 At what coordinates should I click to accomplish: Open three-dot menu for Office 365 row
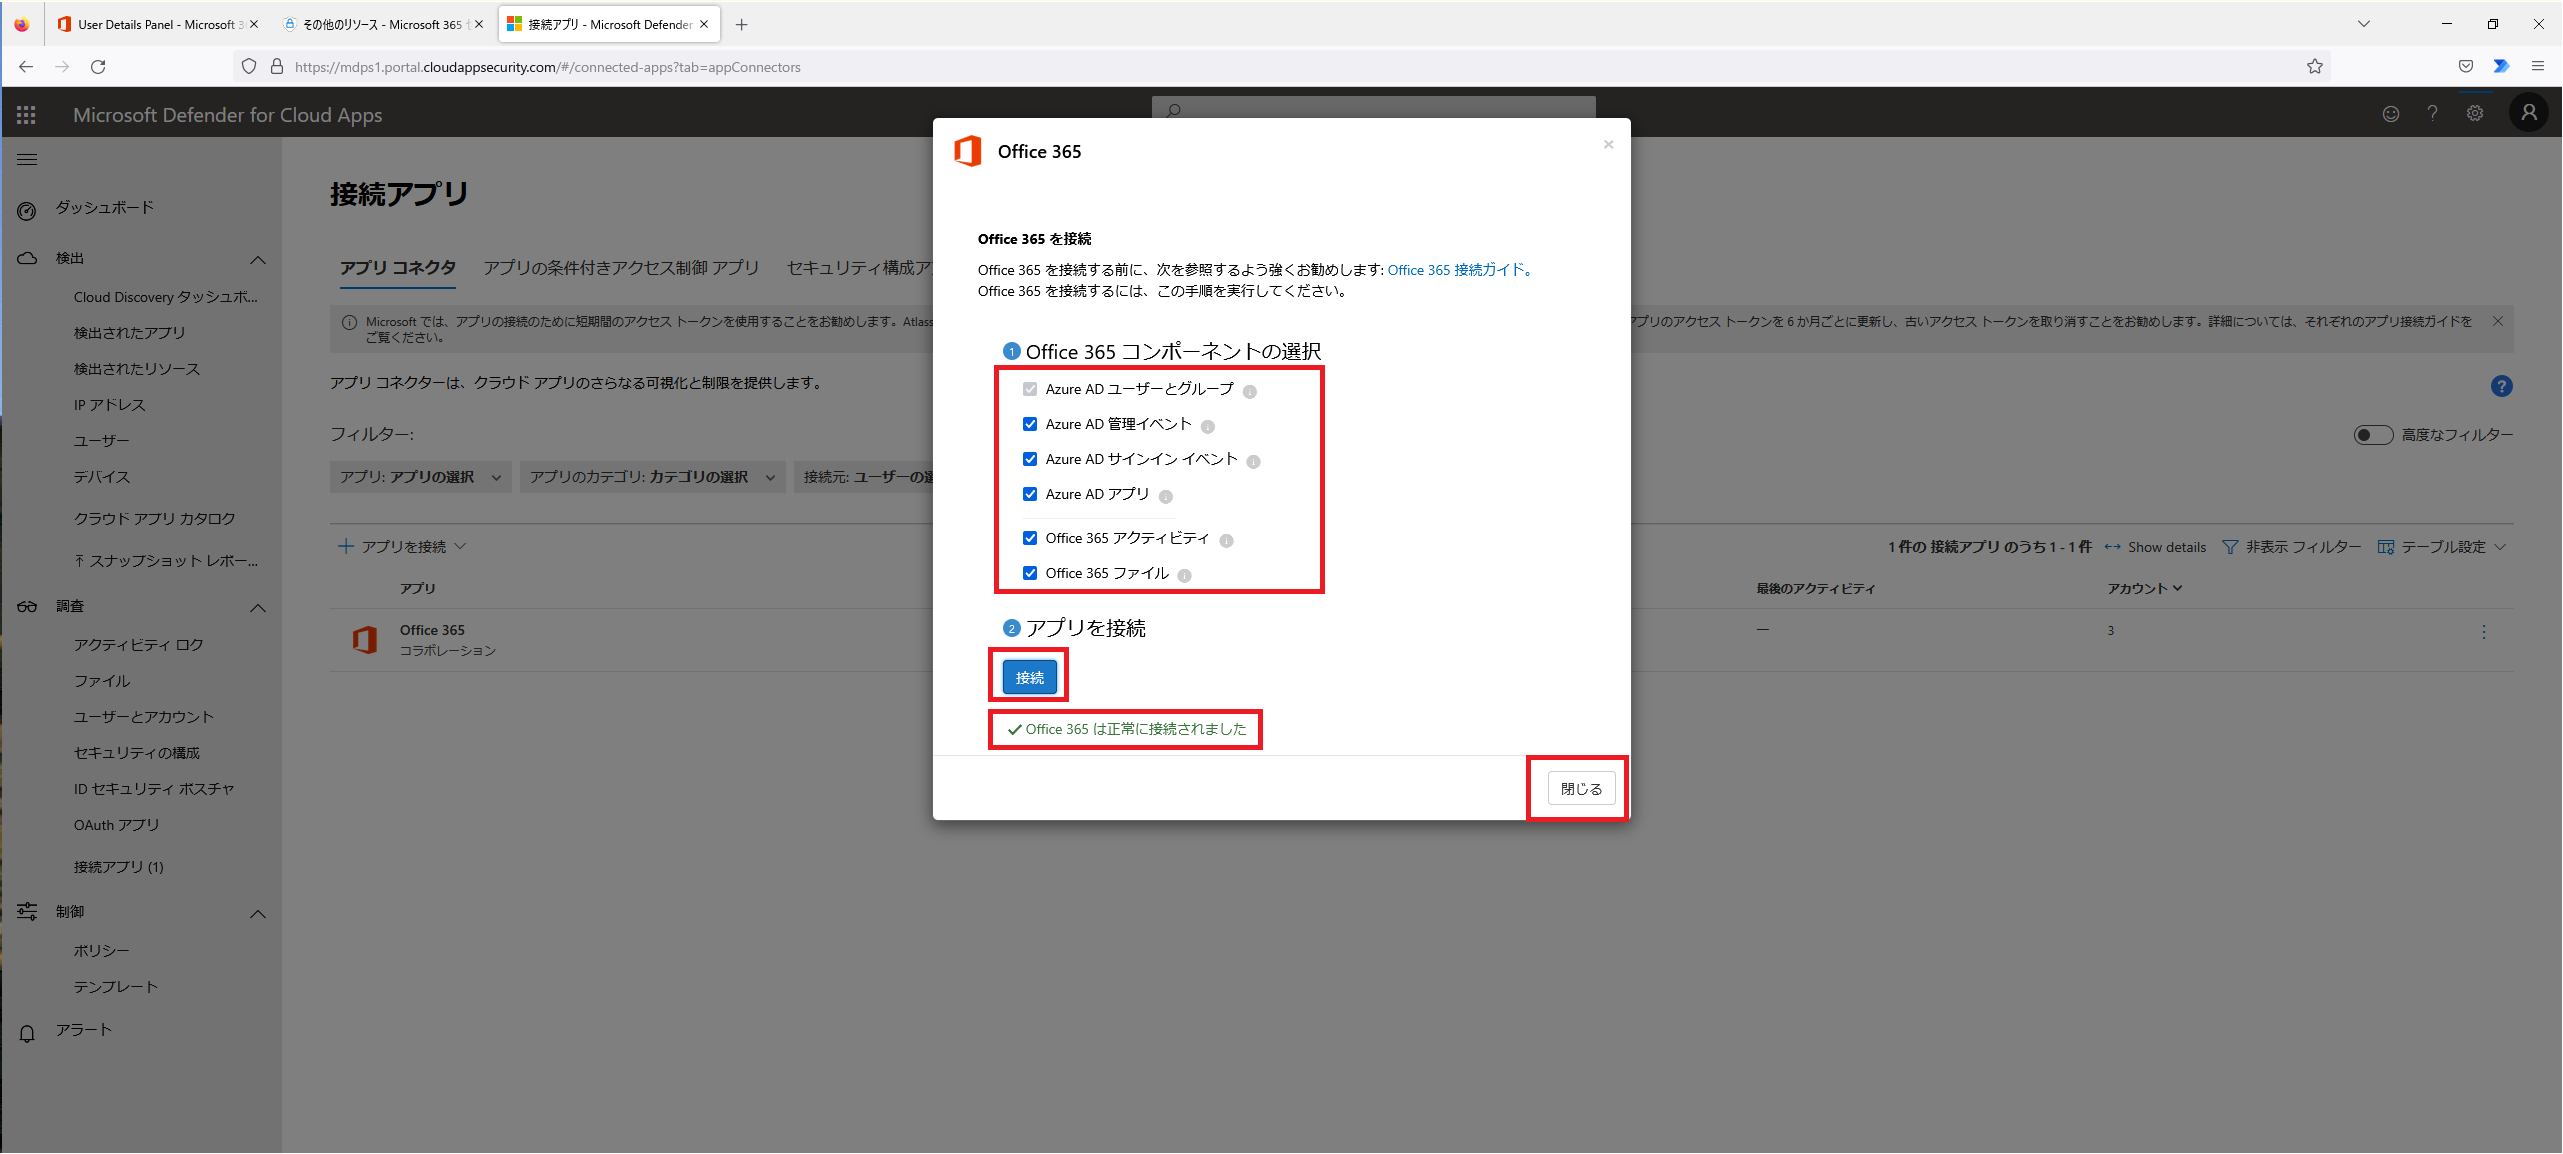2483,632
